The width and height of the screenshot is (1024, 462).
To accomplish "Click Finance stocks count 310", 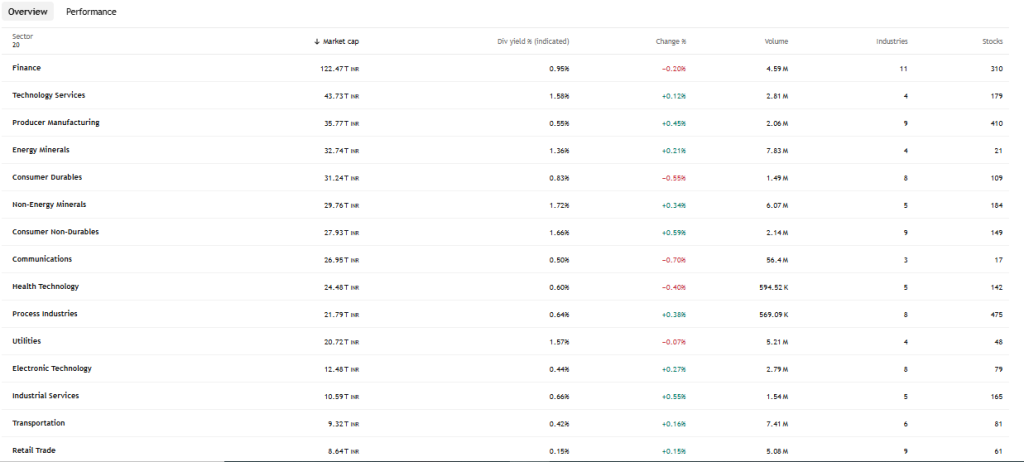I will click(x=997, y=69).
